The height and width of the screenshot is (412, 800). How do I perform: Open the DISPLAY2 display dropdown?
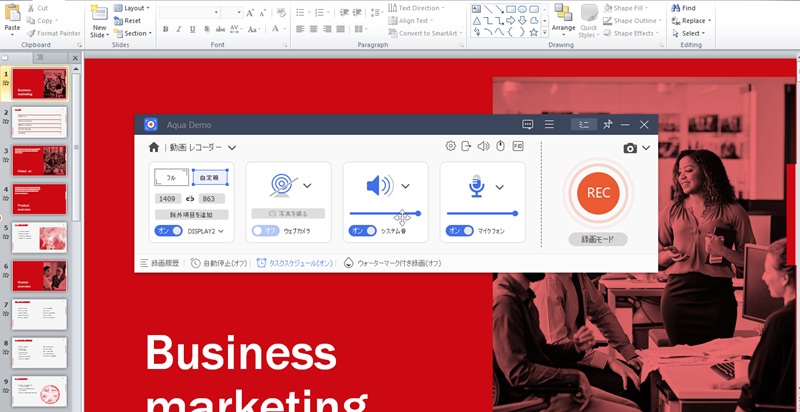[x=221, y=231]
